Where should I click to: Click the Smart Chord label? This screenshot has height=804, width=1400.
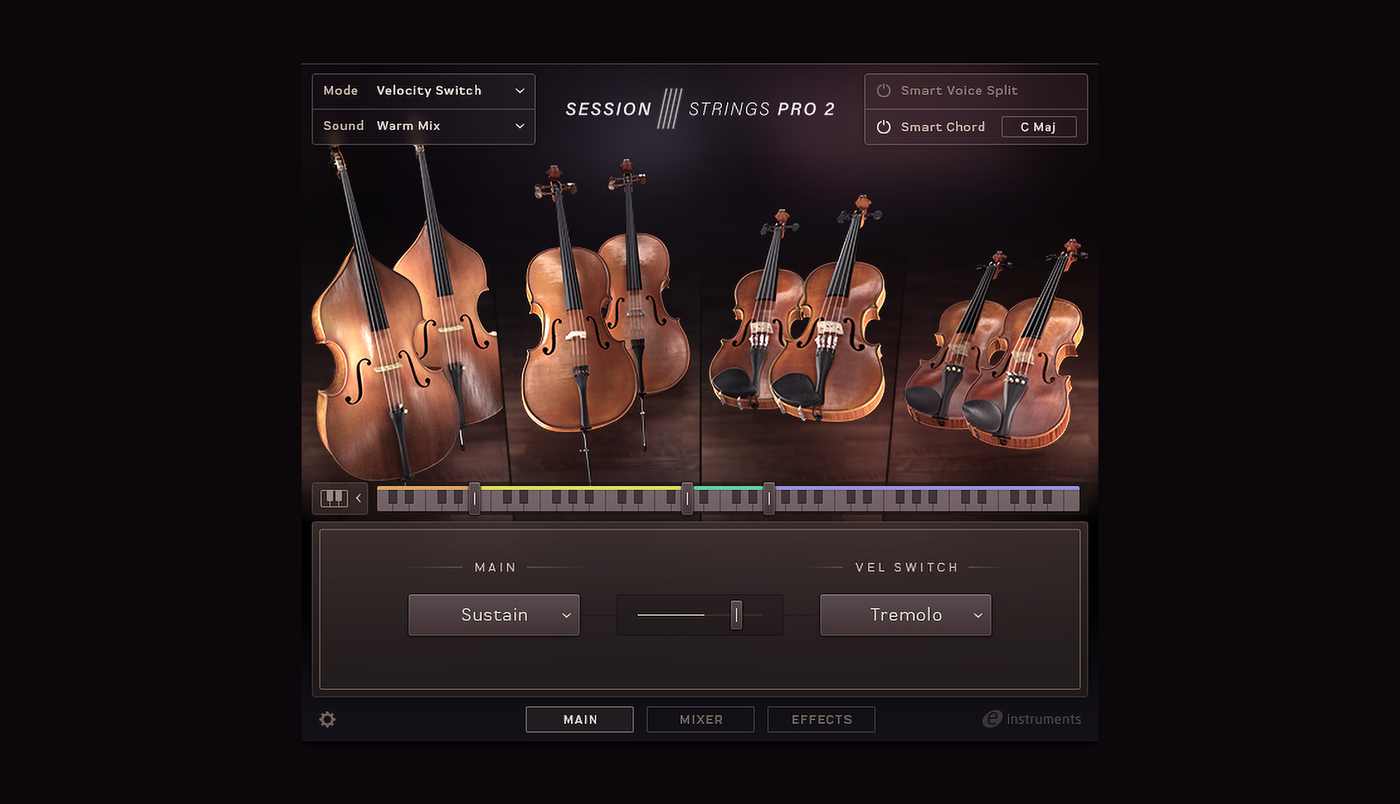point(943,127)
